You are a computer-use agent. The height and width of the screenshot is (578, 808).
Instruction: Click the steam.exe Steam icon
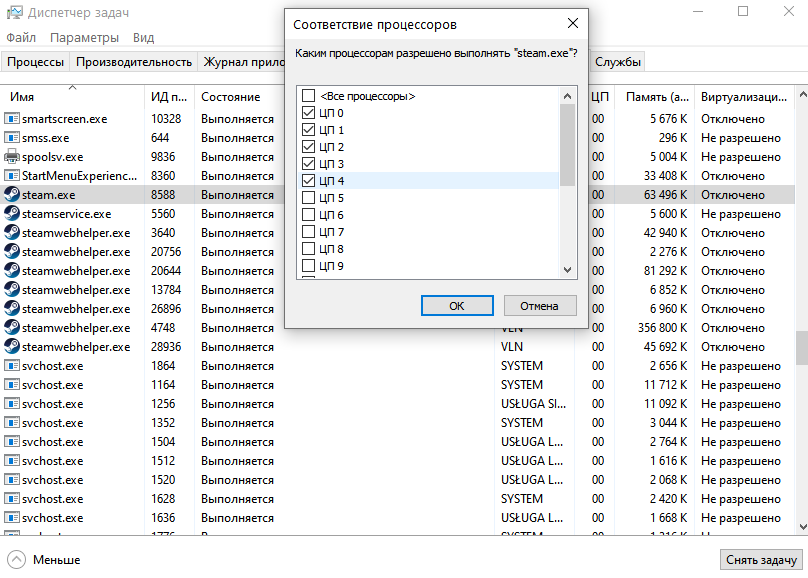(x=12, y=195)
